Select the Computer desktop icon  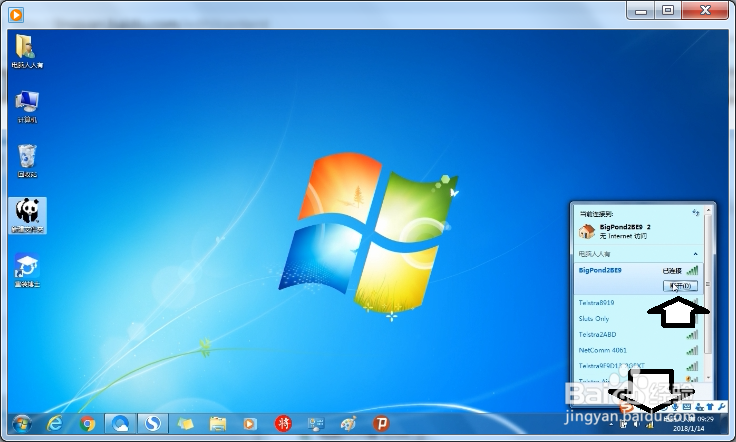click(27, 107)
